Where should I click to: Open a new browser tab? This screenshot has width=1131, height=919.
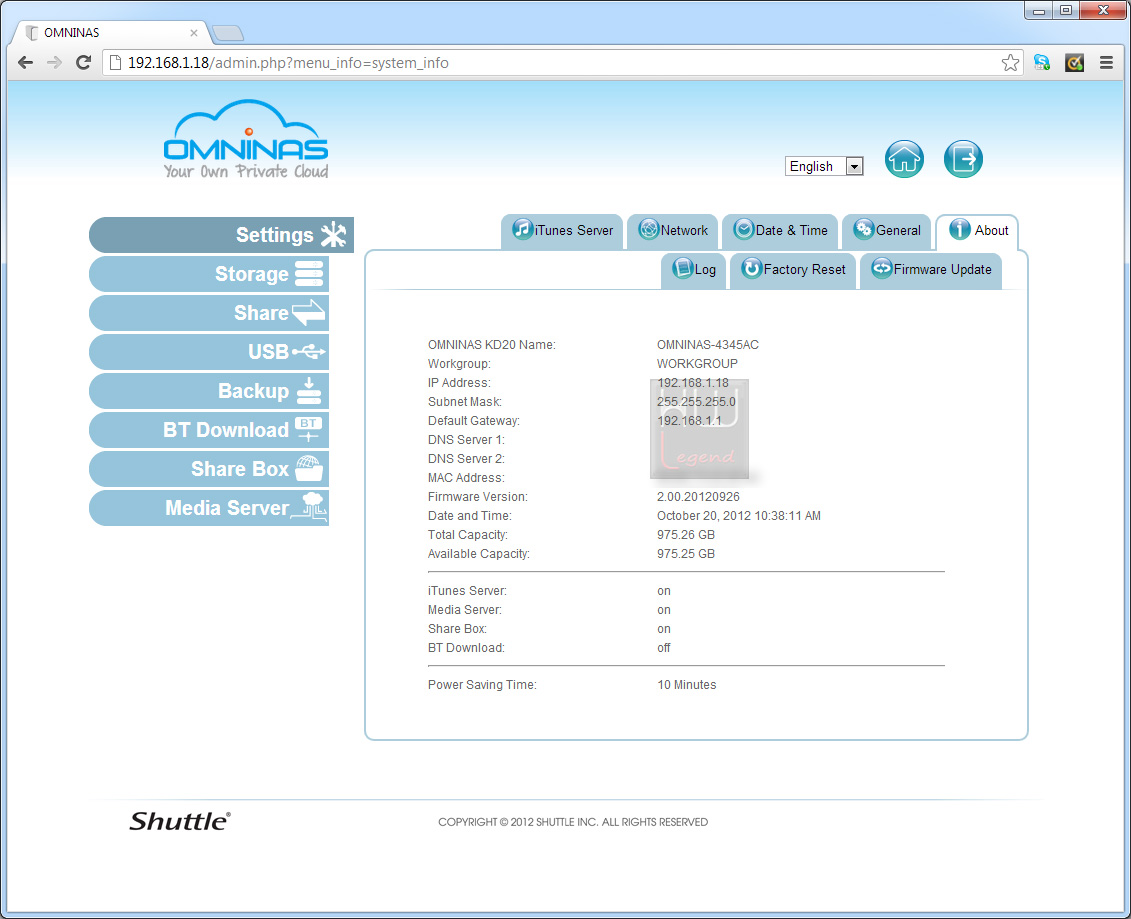point(229,33)
